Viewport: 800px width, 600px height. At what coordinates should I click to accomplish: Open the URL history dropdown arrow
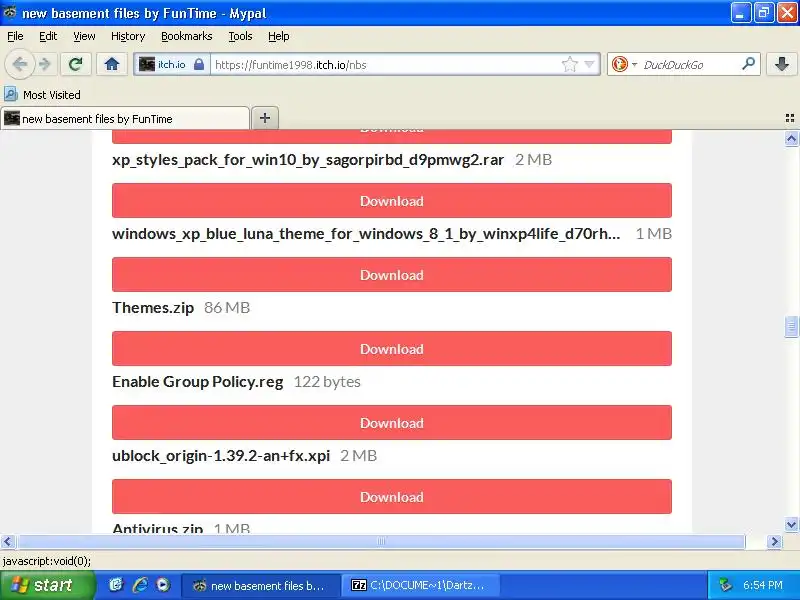[x=589, y=64]
